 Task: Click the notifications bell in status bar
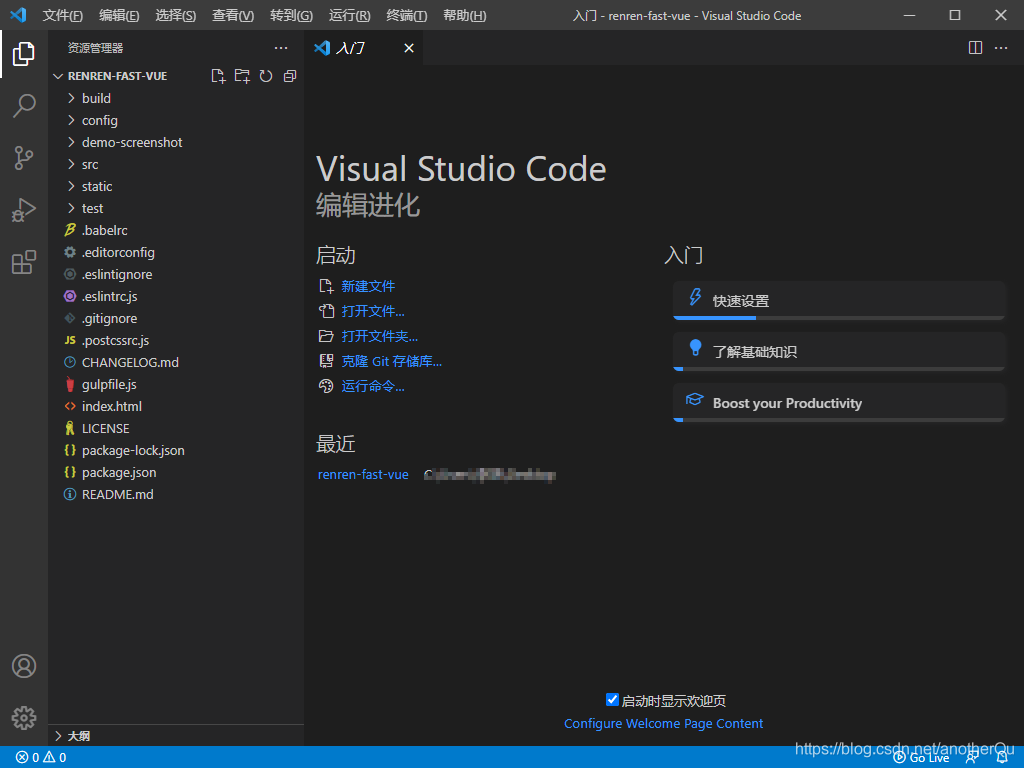click(x=1002, y=758)
